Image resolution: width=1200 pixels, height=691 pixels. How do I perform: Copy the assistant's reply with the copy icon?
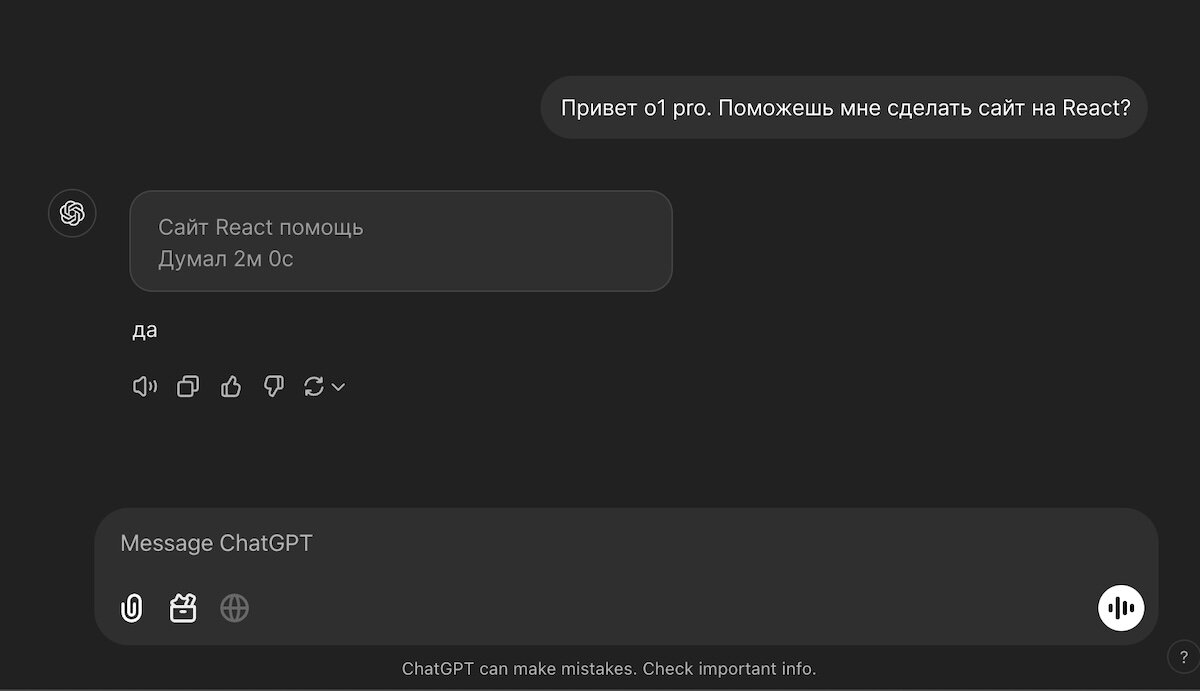(x=188, y=387)
